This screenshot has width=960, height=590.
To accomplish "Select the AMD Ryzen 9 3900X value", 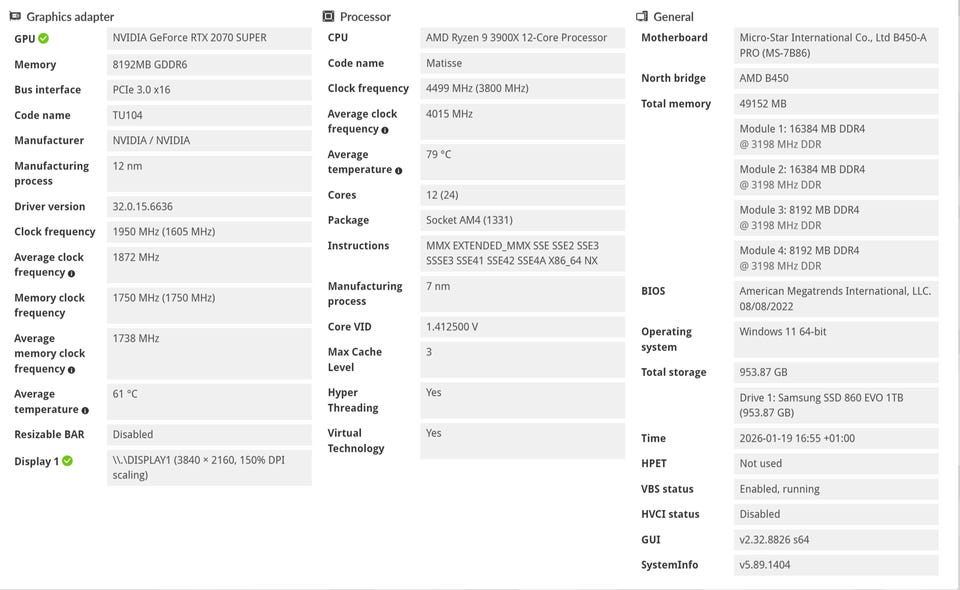I will click(523, 38).
